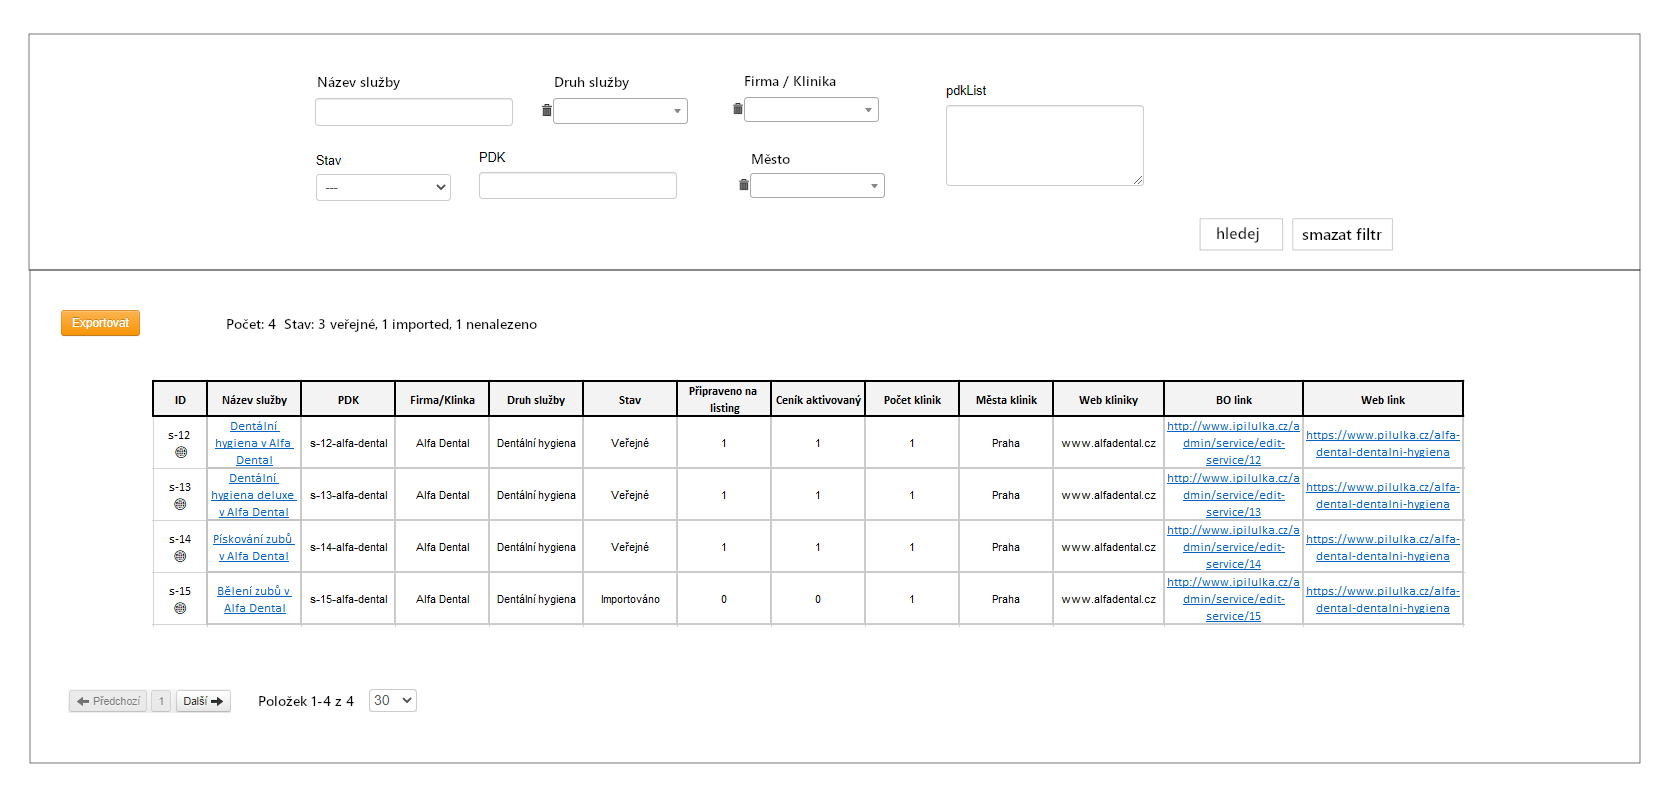Screen dimensions: 1671x801
Task: Click the Položek 1-4 z 4 text
Action: 306,701
